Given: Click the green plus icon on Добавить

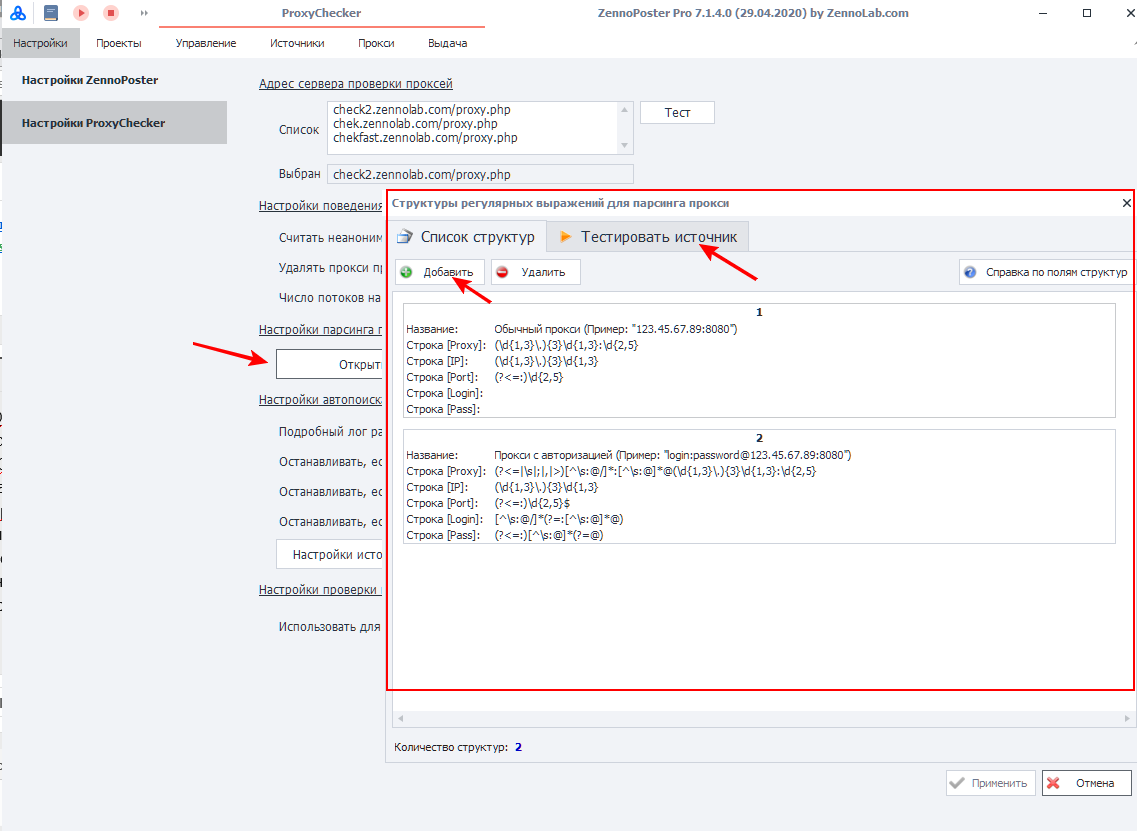Looking at the screenshot, I should (406, 272).
